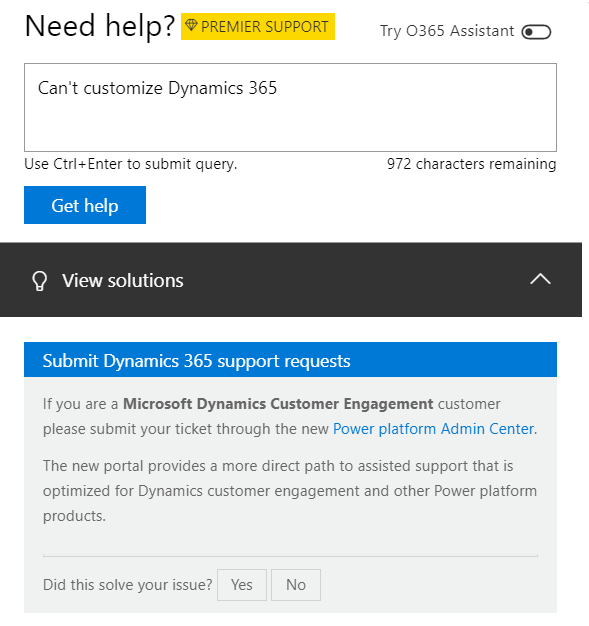589x626 pixels.
Task: Open the Power platform Admin Center link
Action: point(433,429)
